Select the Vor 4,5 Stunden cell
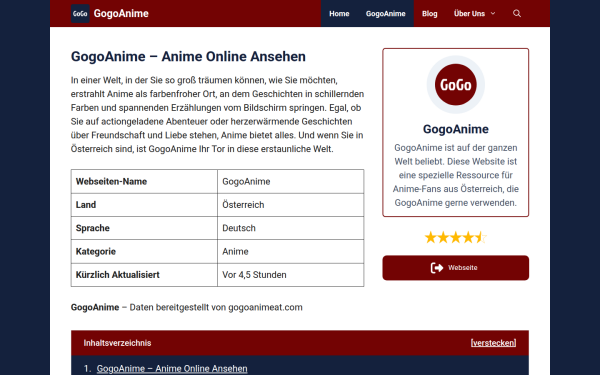The height and width of the screenshot is (375, 600). (291, 275)
